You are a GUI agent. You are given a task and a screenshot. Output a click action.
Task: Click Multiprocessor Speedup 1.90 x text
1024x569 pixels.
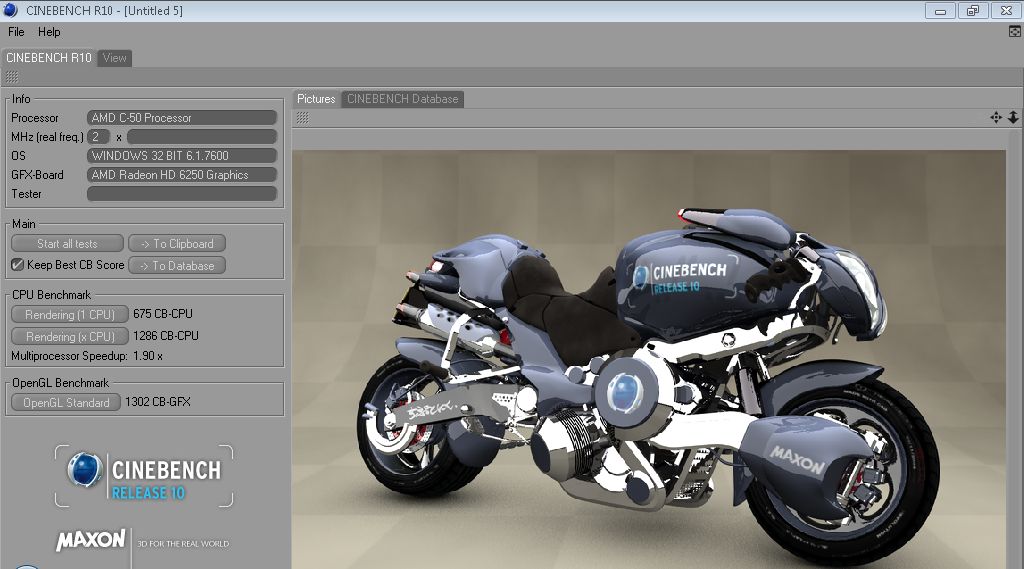[87, 356]
